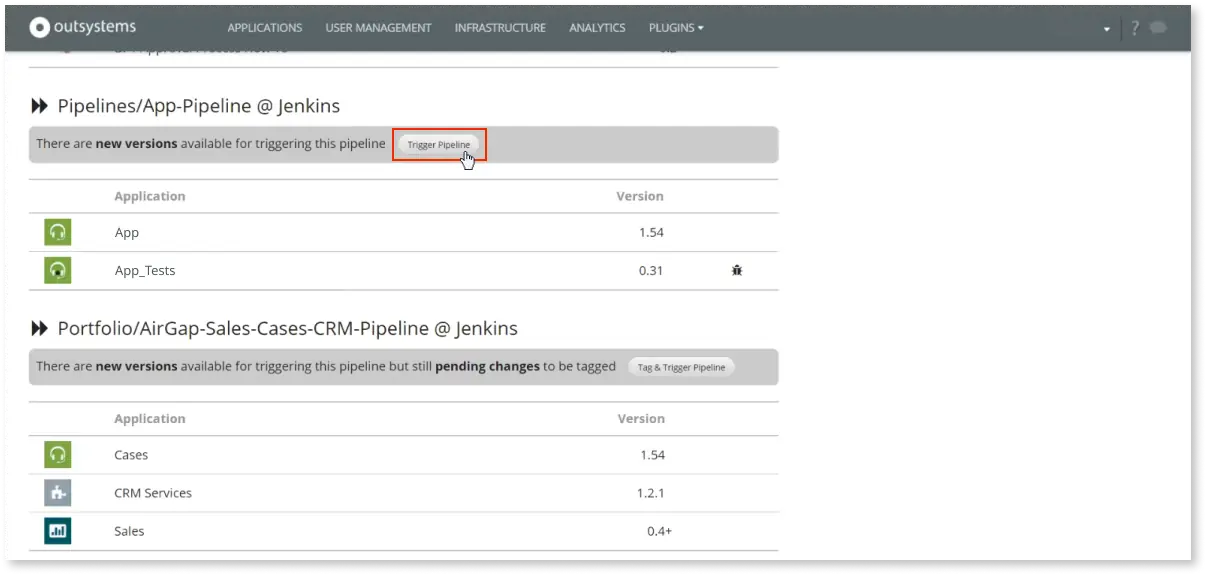Click the pipeline icon next to Pipelines/App-Pipeline
The width and height of the screenshot is (1206, 575).
click(40, 106)
